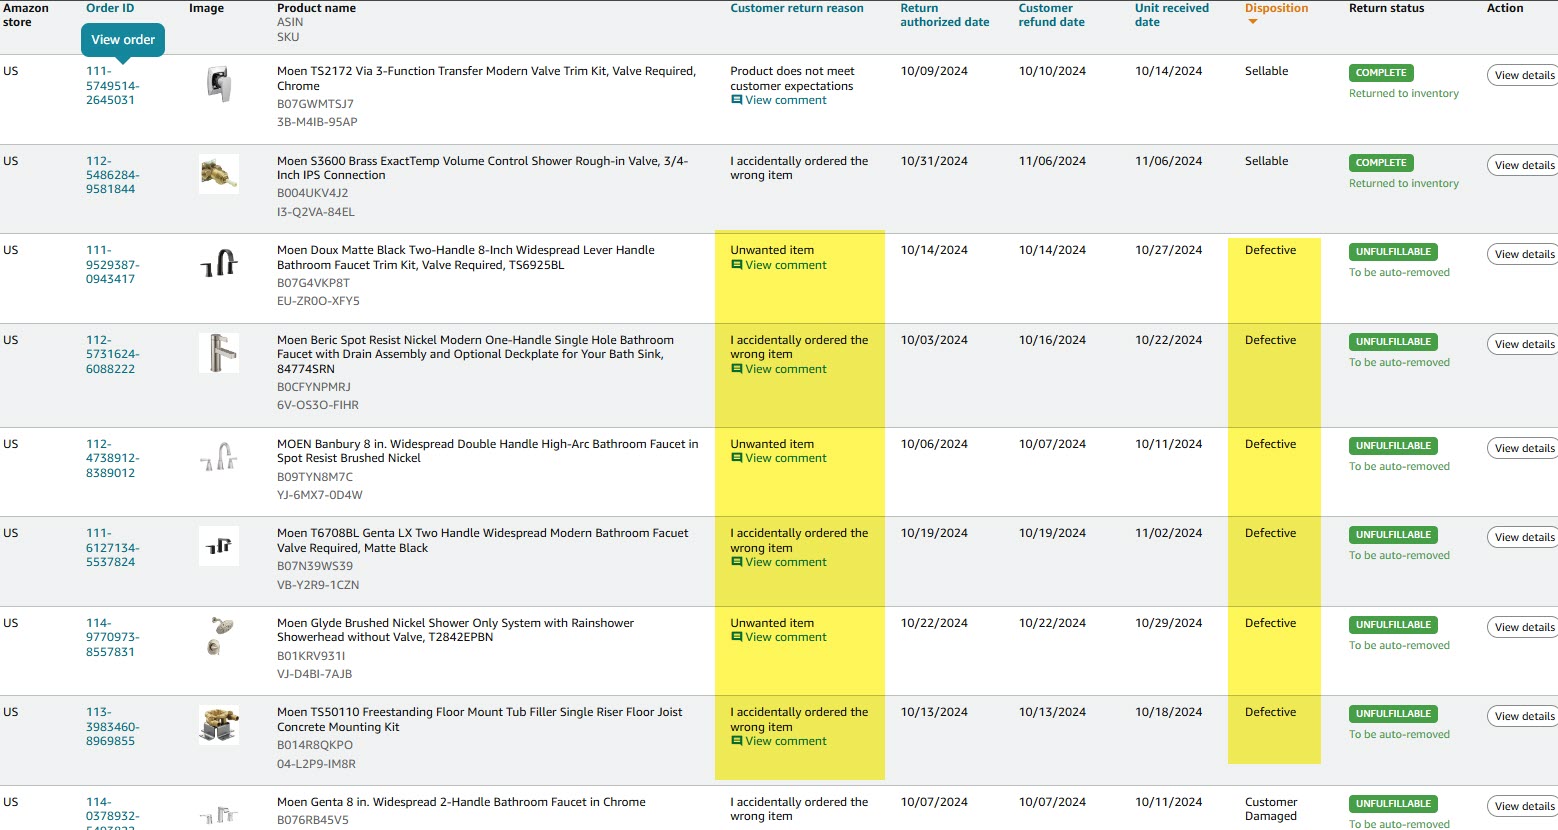
Task: Select ASIN B004UKV4J2 text
Action: (312, 193)
